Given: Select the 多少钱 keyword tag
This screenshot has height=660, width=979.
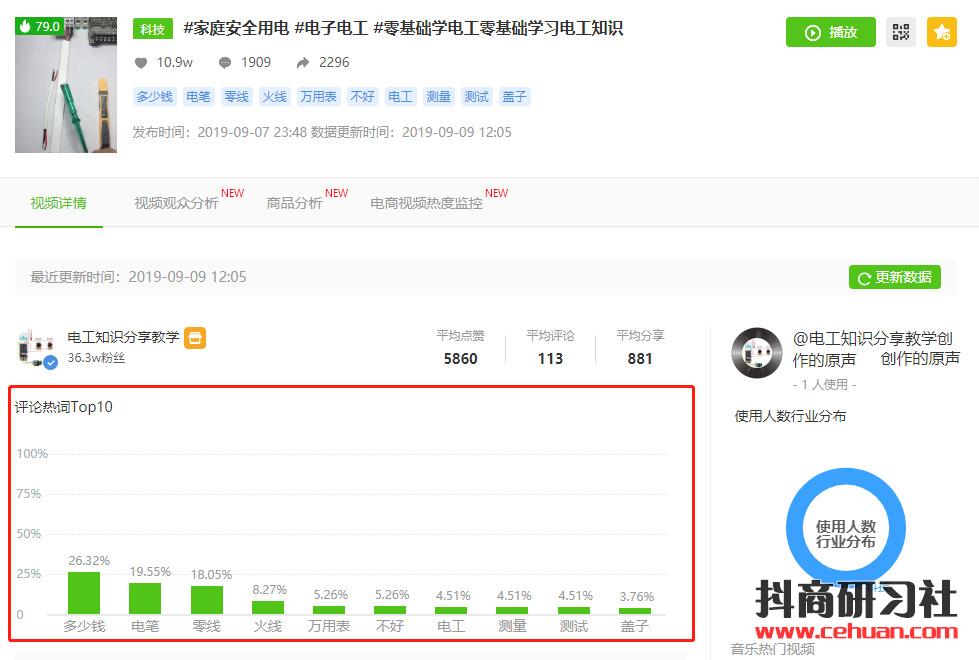Looking at the screenshot, I should (x=154, y=97).
